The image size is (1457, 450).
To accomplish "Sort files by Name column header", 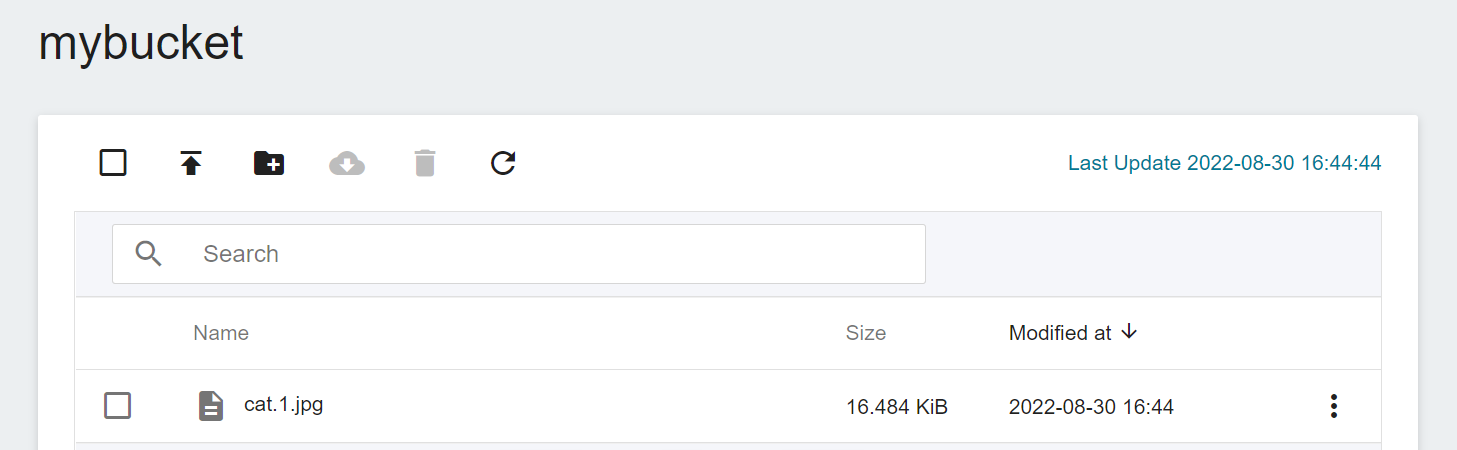I will tap(221, 333).
